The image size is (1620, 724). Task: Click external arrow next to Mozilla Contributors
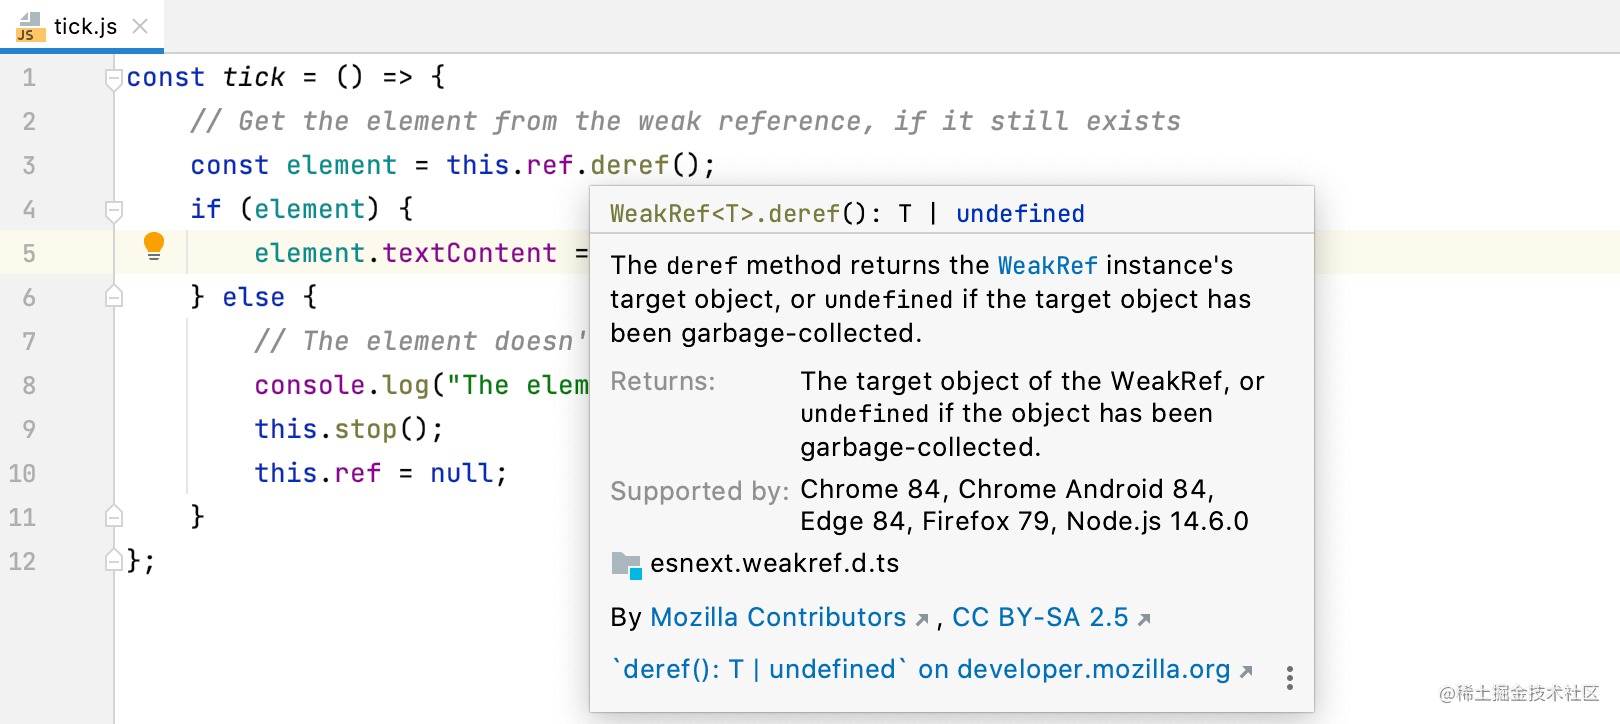[x=922, y=620]
